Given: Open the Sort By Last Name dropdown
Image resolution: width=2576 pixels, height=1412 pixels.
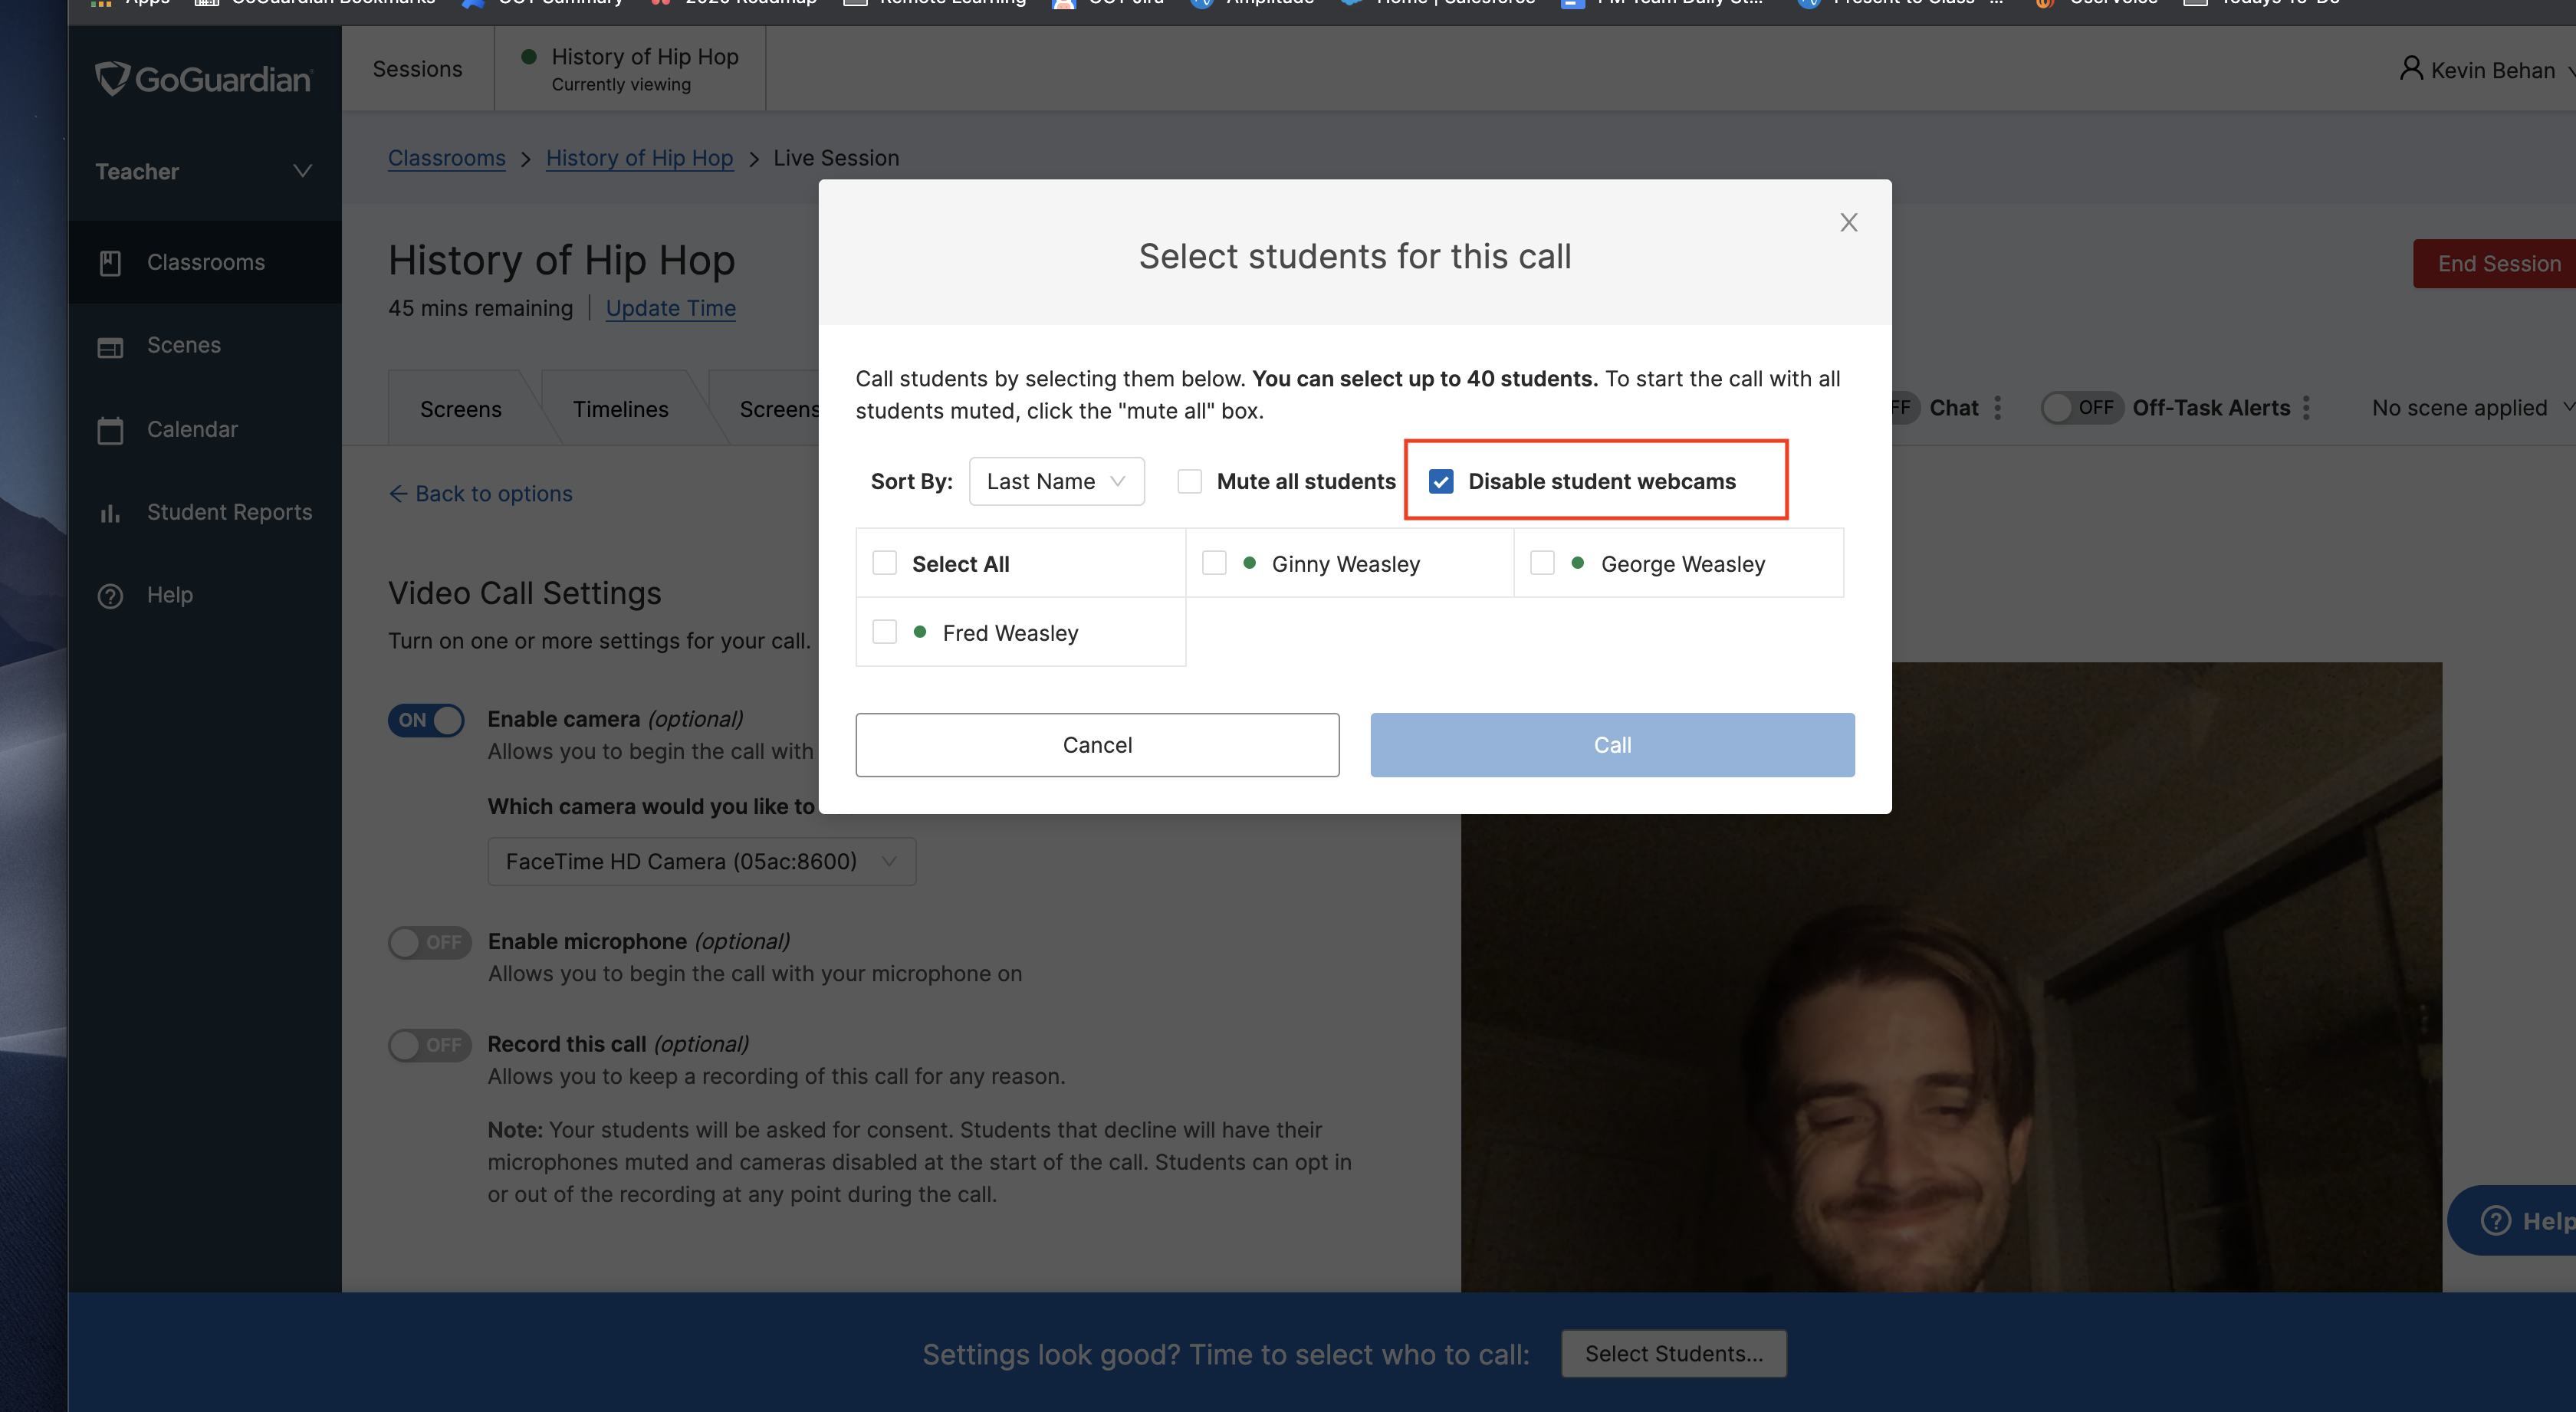Looking at the screenshot, I should (x=1056, y=481).
